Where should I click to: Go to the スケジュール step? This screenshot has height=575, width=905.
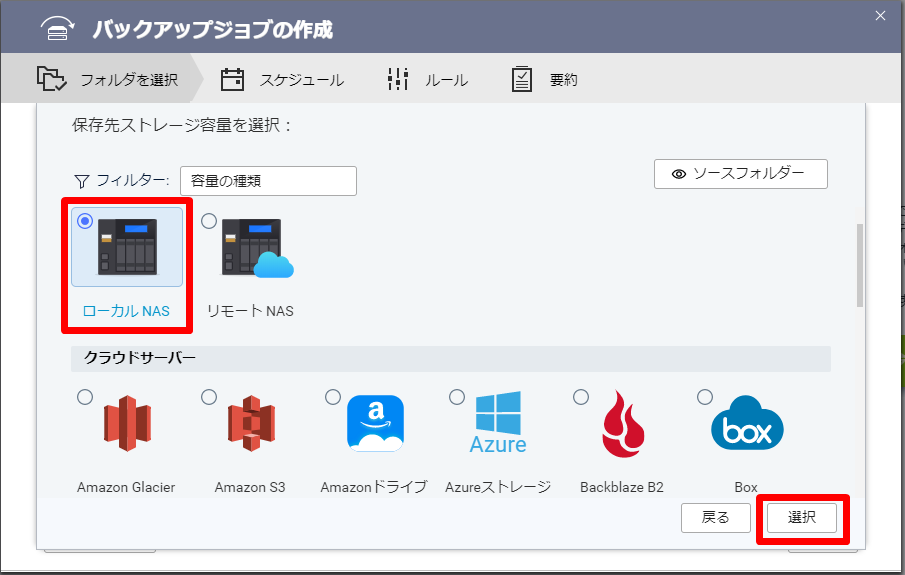283,80
